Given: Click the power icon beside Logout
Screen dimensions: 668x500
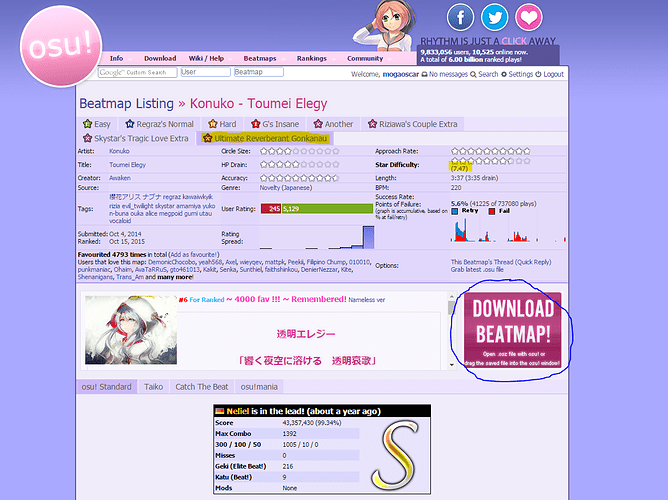Looking at the screenshot, I should tap(538, 74).
